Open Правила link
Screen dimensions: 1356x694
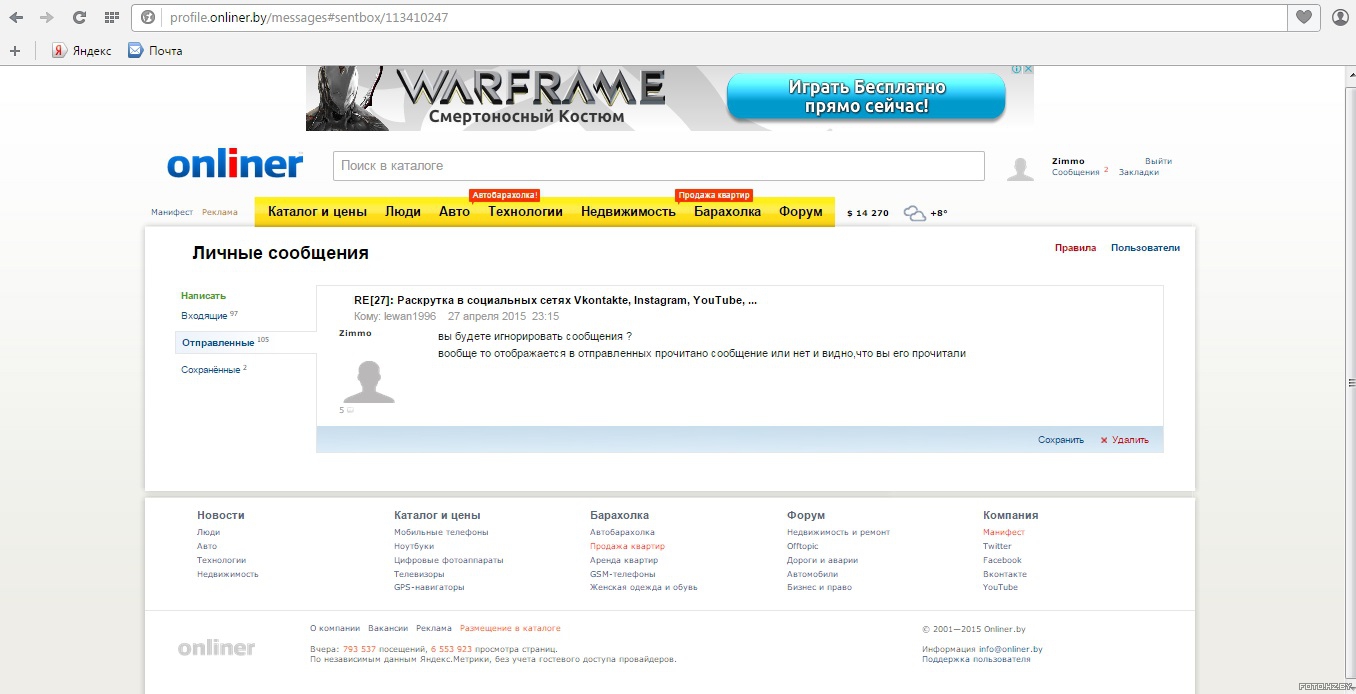click(x=1075, y=248)
